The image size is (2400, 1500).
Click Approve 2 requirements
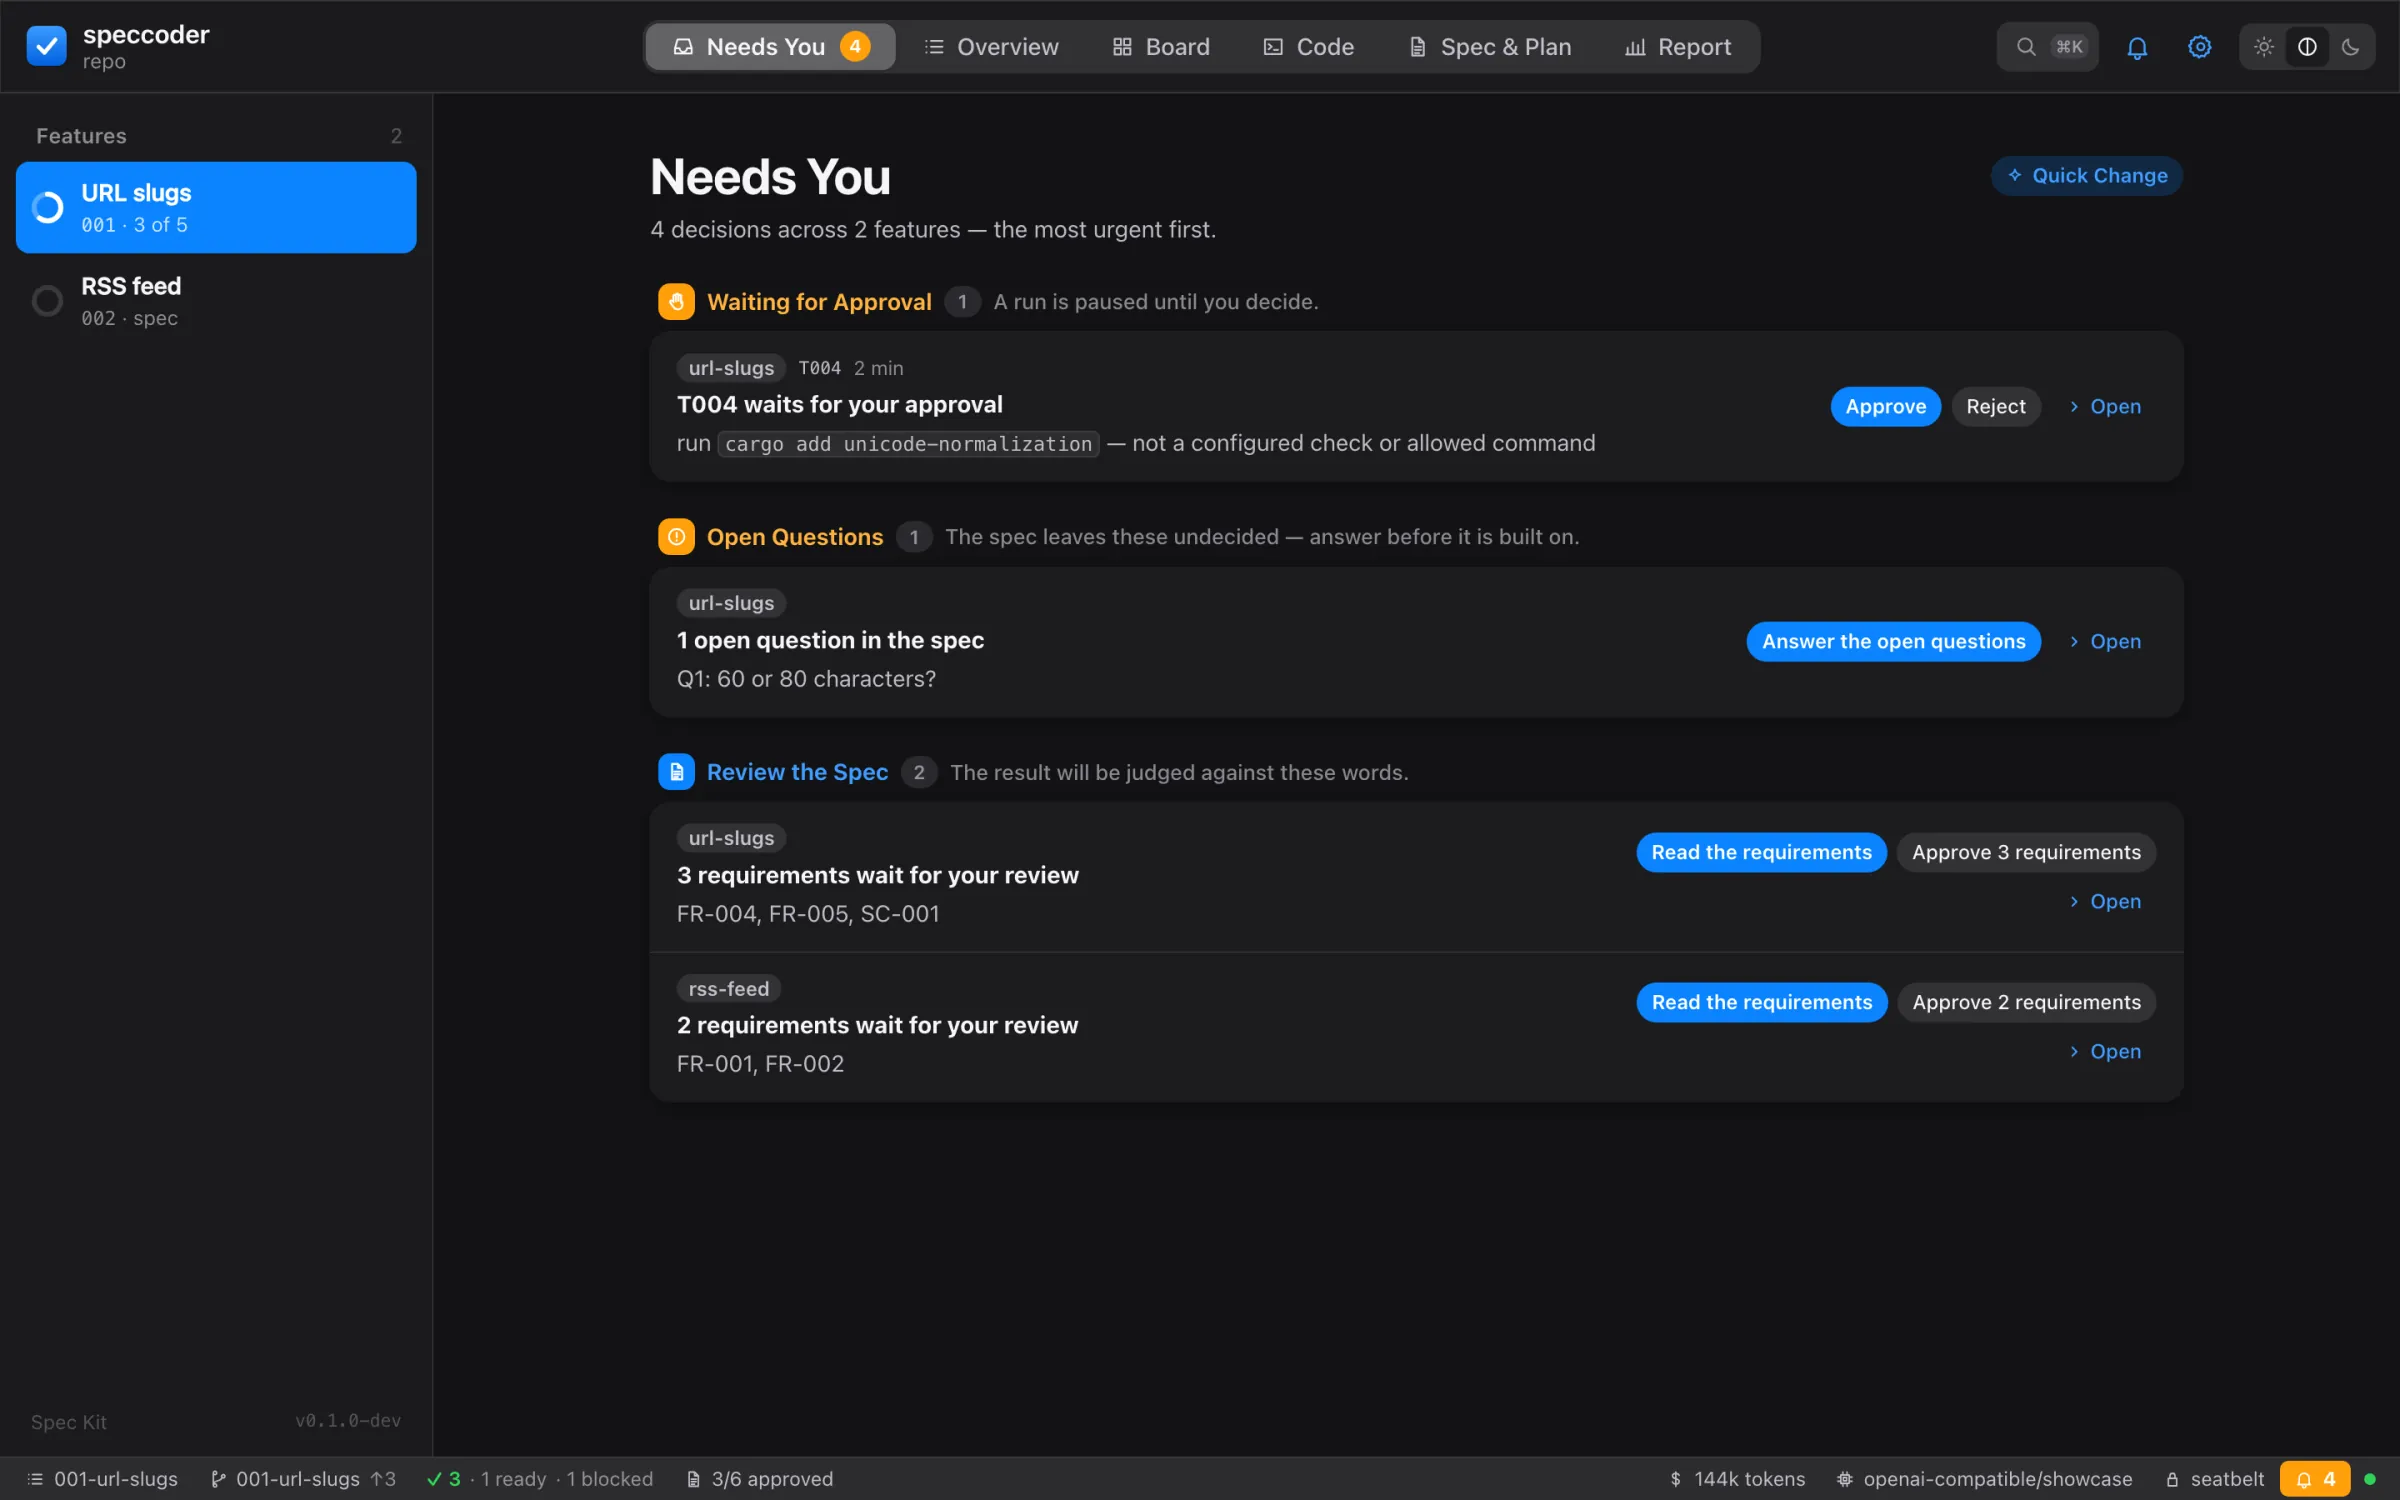click(x=2026, y=1002)
